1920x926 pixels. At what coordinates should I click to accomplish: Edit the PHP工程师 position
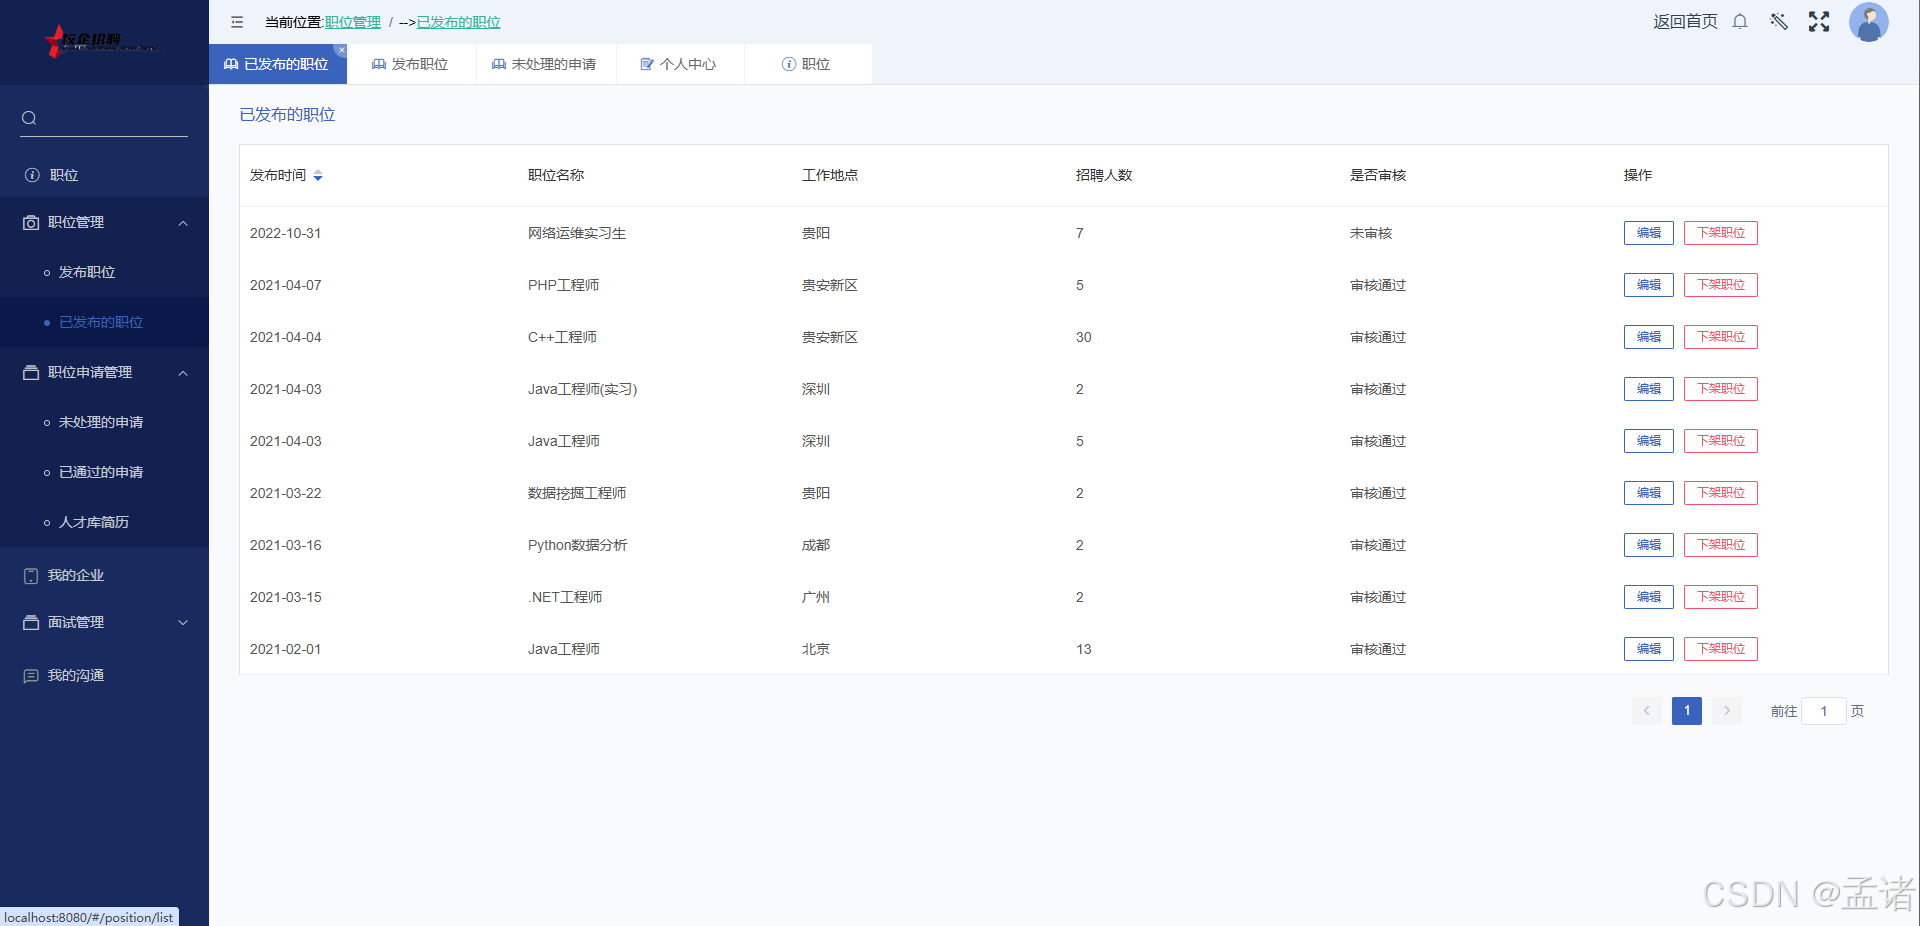pos(1648,285)
